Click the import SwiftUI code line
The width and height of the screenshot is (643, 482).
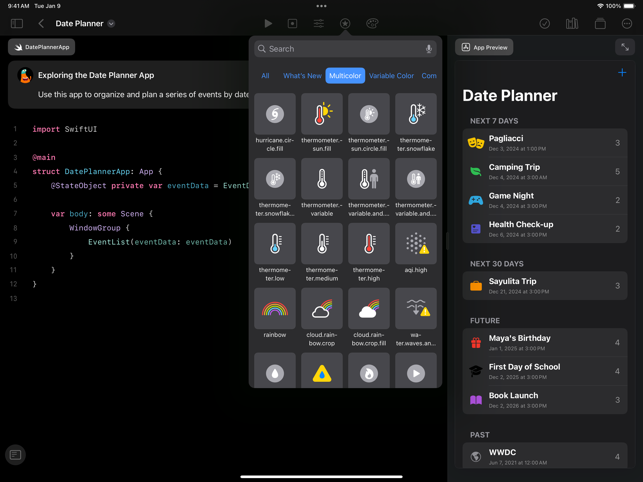click(65, 129)
